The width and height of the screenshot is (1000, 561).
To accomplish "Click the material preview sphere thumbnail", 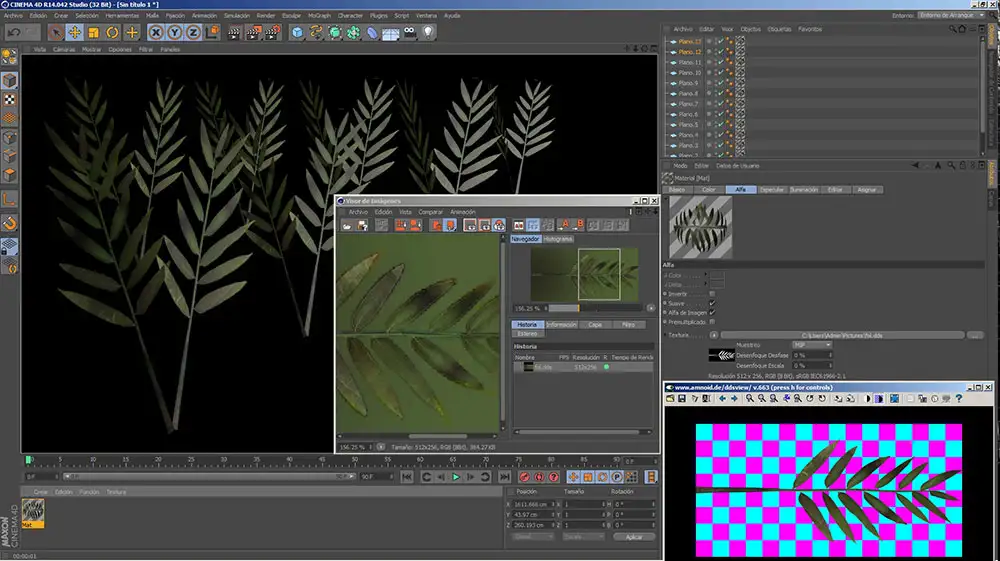I will pos(700,227).
